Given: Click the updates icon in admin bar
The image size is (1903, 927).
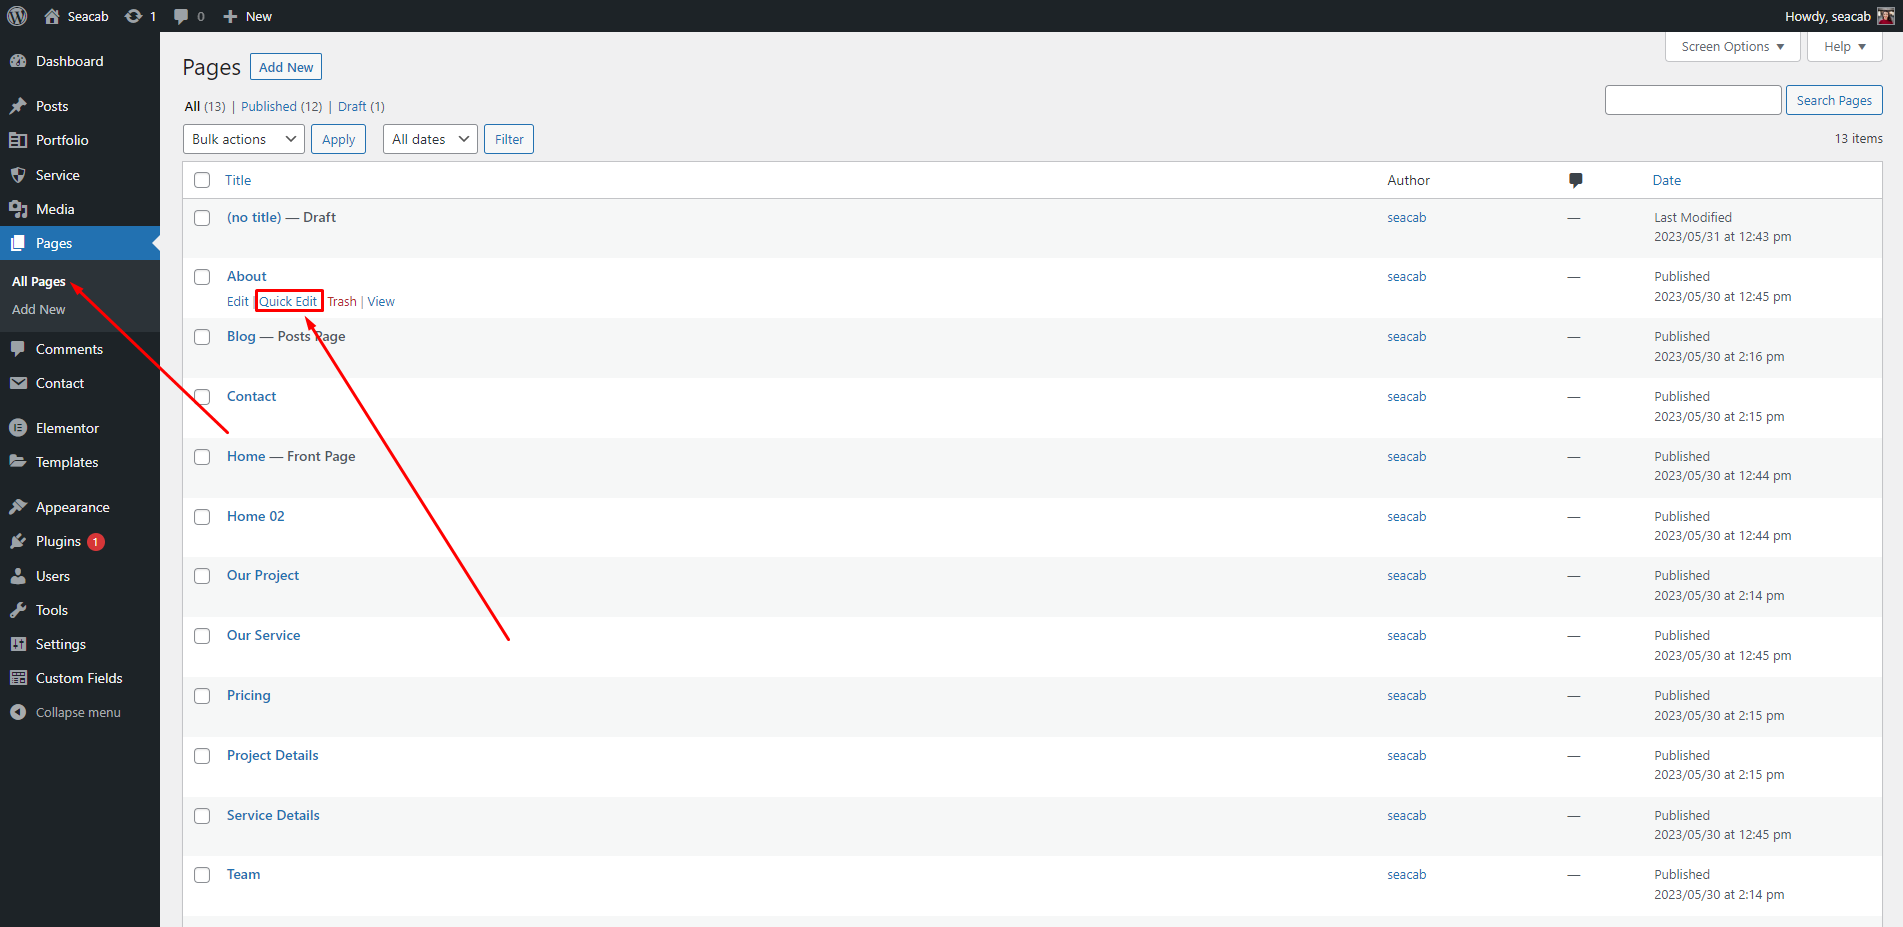Looking at the screenshot, I should [x=133, y=16].
